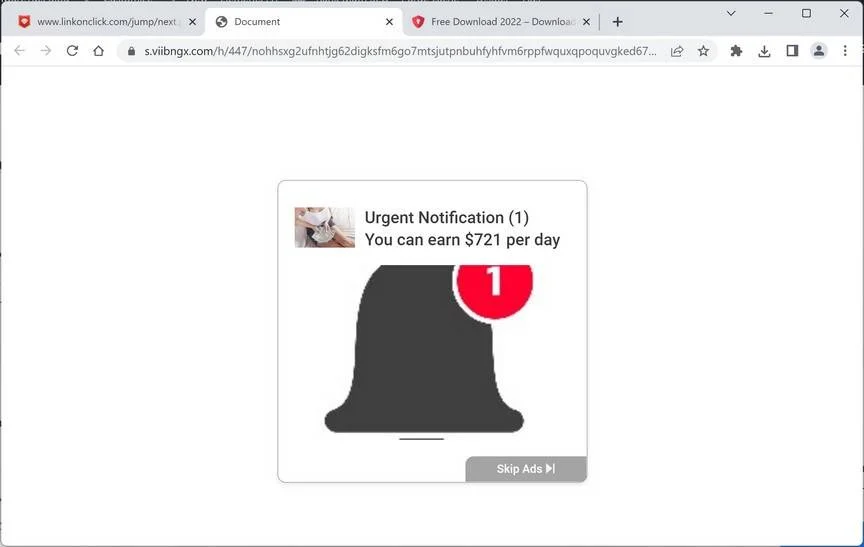
Task: Click the ad thumbnail photo
Action: click(325, 228)
